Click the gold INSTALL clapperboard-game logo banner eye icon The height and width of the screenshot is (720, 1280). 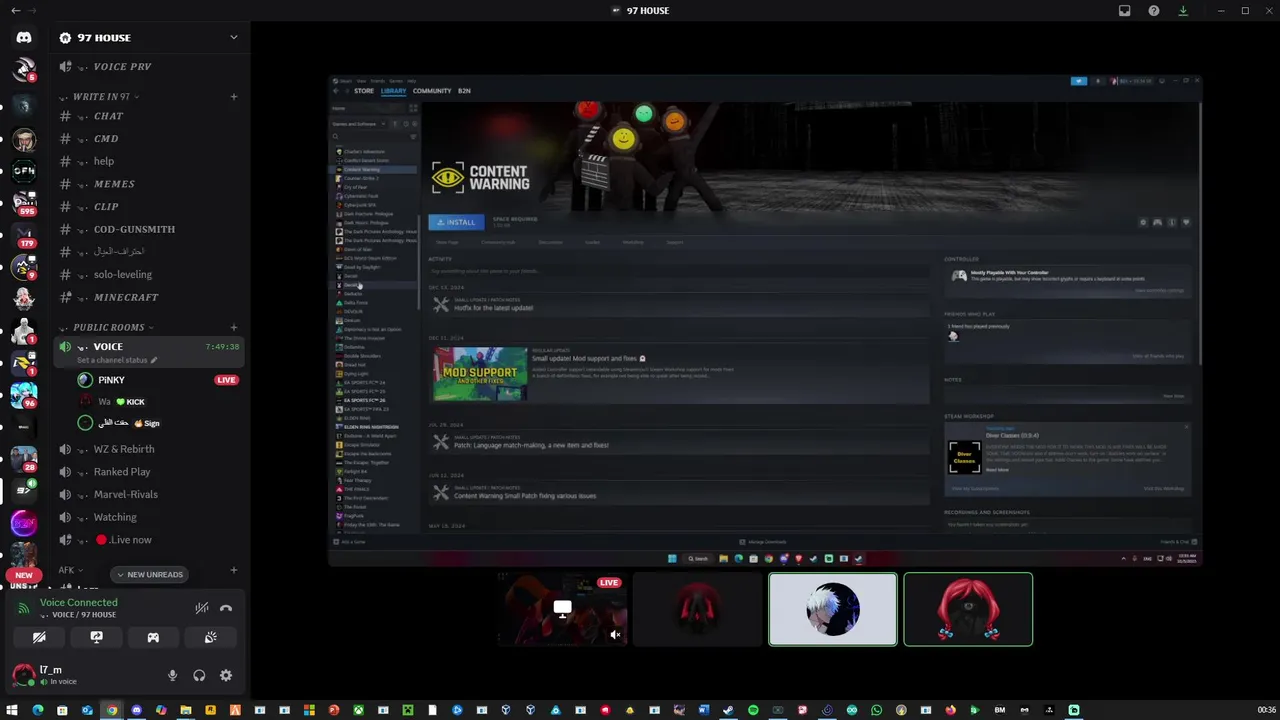click(x=448, y=178)
